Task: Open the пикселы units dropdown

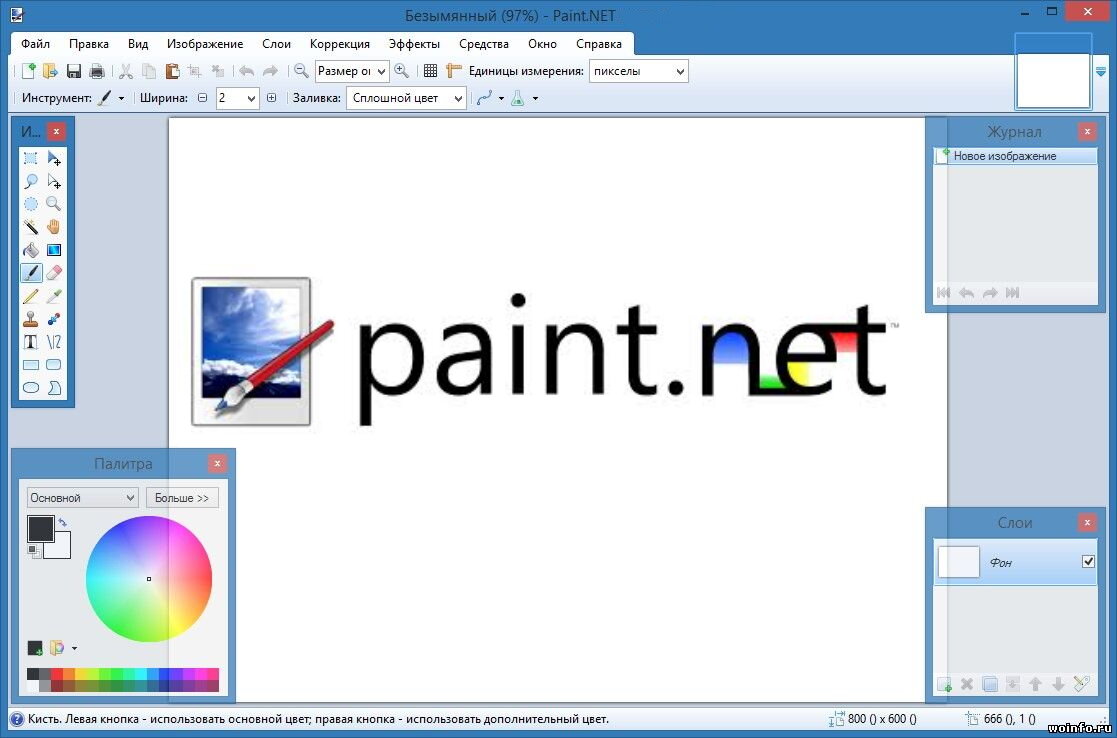Action: tap(638, 71)
